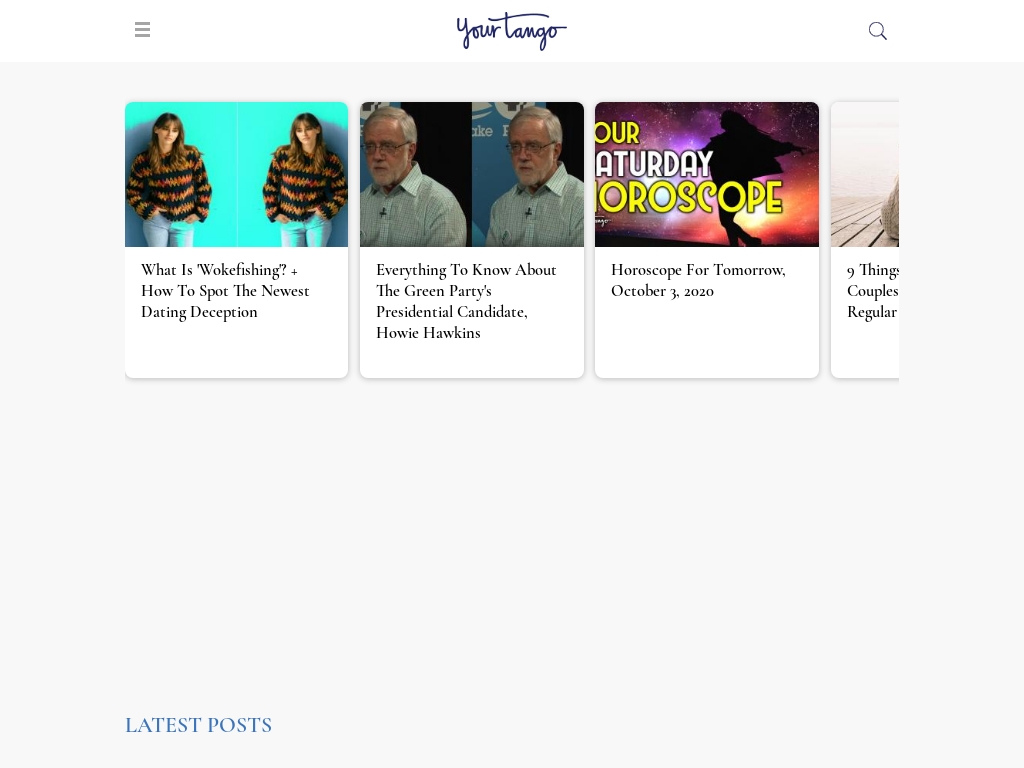Open the hamburger navigation menu
The width and height of the screenshot is (1024, 768).
click(142, 29)
